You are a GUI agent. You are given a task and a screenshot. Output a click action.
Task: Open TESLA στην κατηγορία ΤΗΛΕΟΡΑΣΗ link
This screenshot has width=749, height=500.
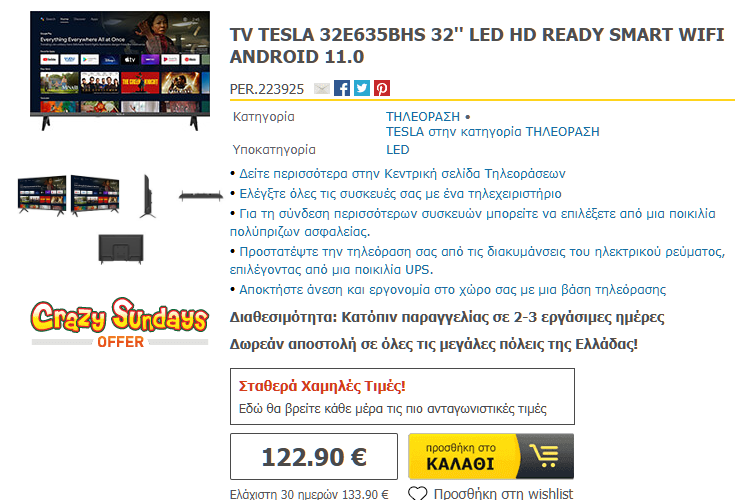click(x=492, y=132)
